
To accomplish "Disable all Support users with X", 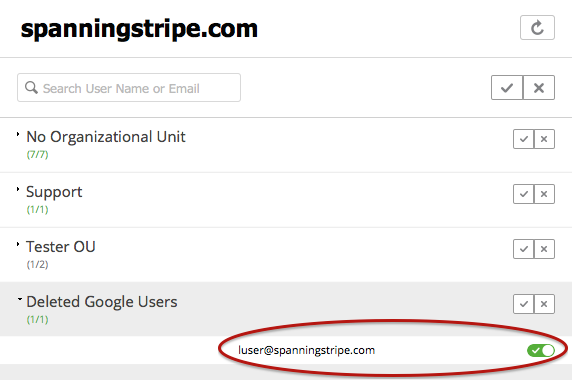I will click(544, 194).
